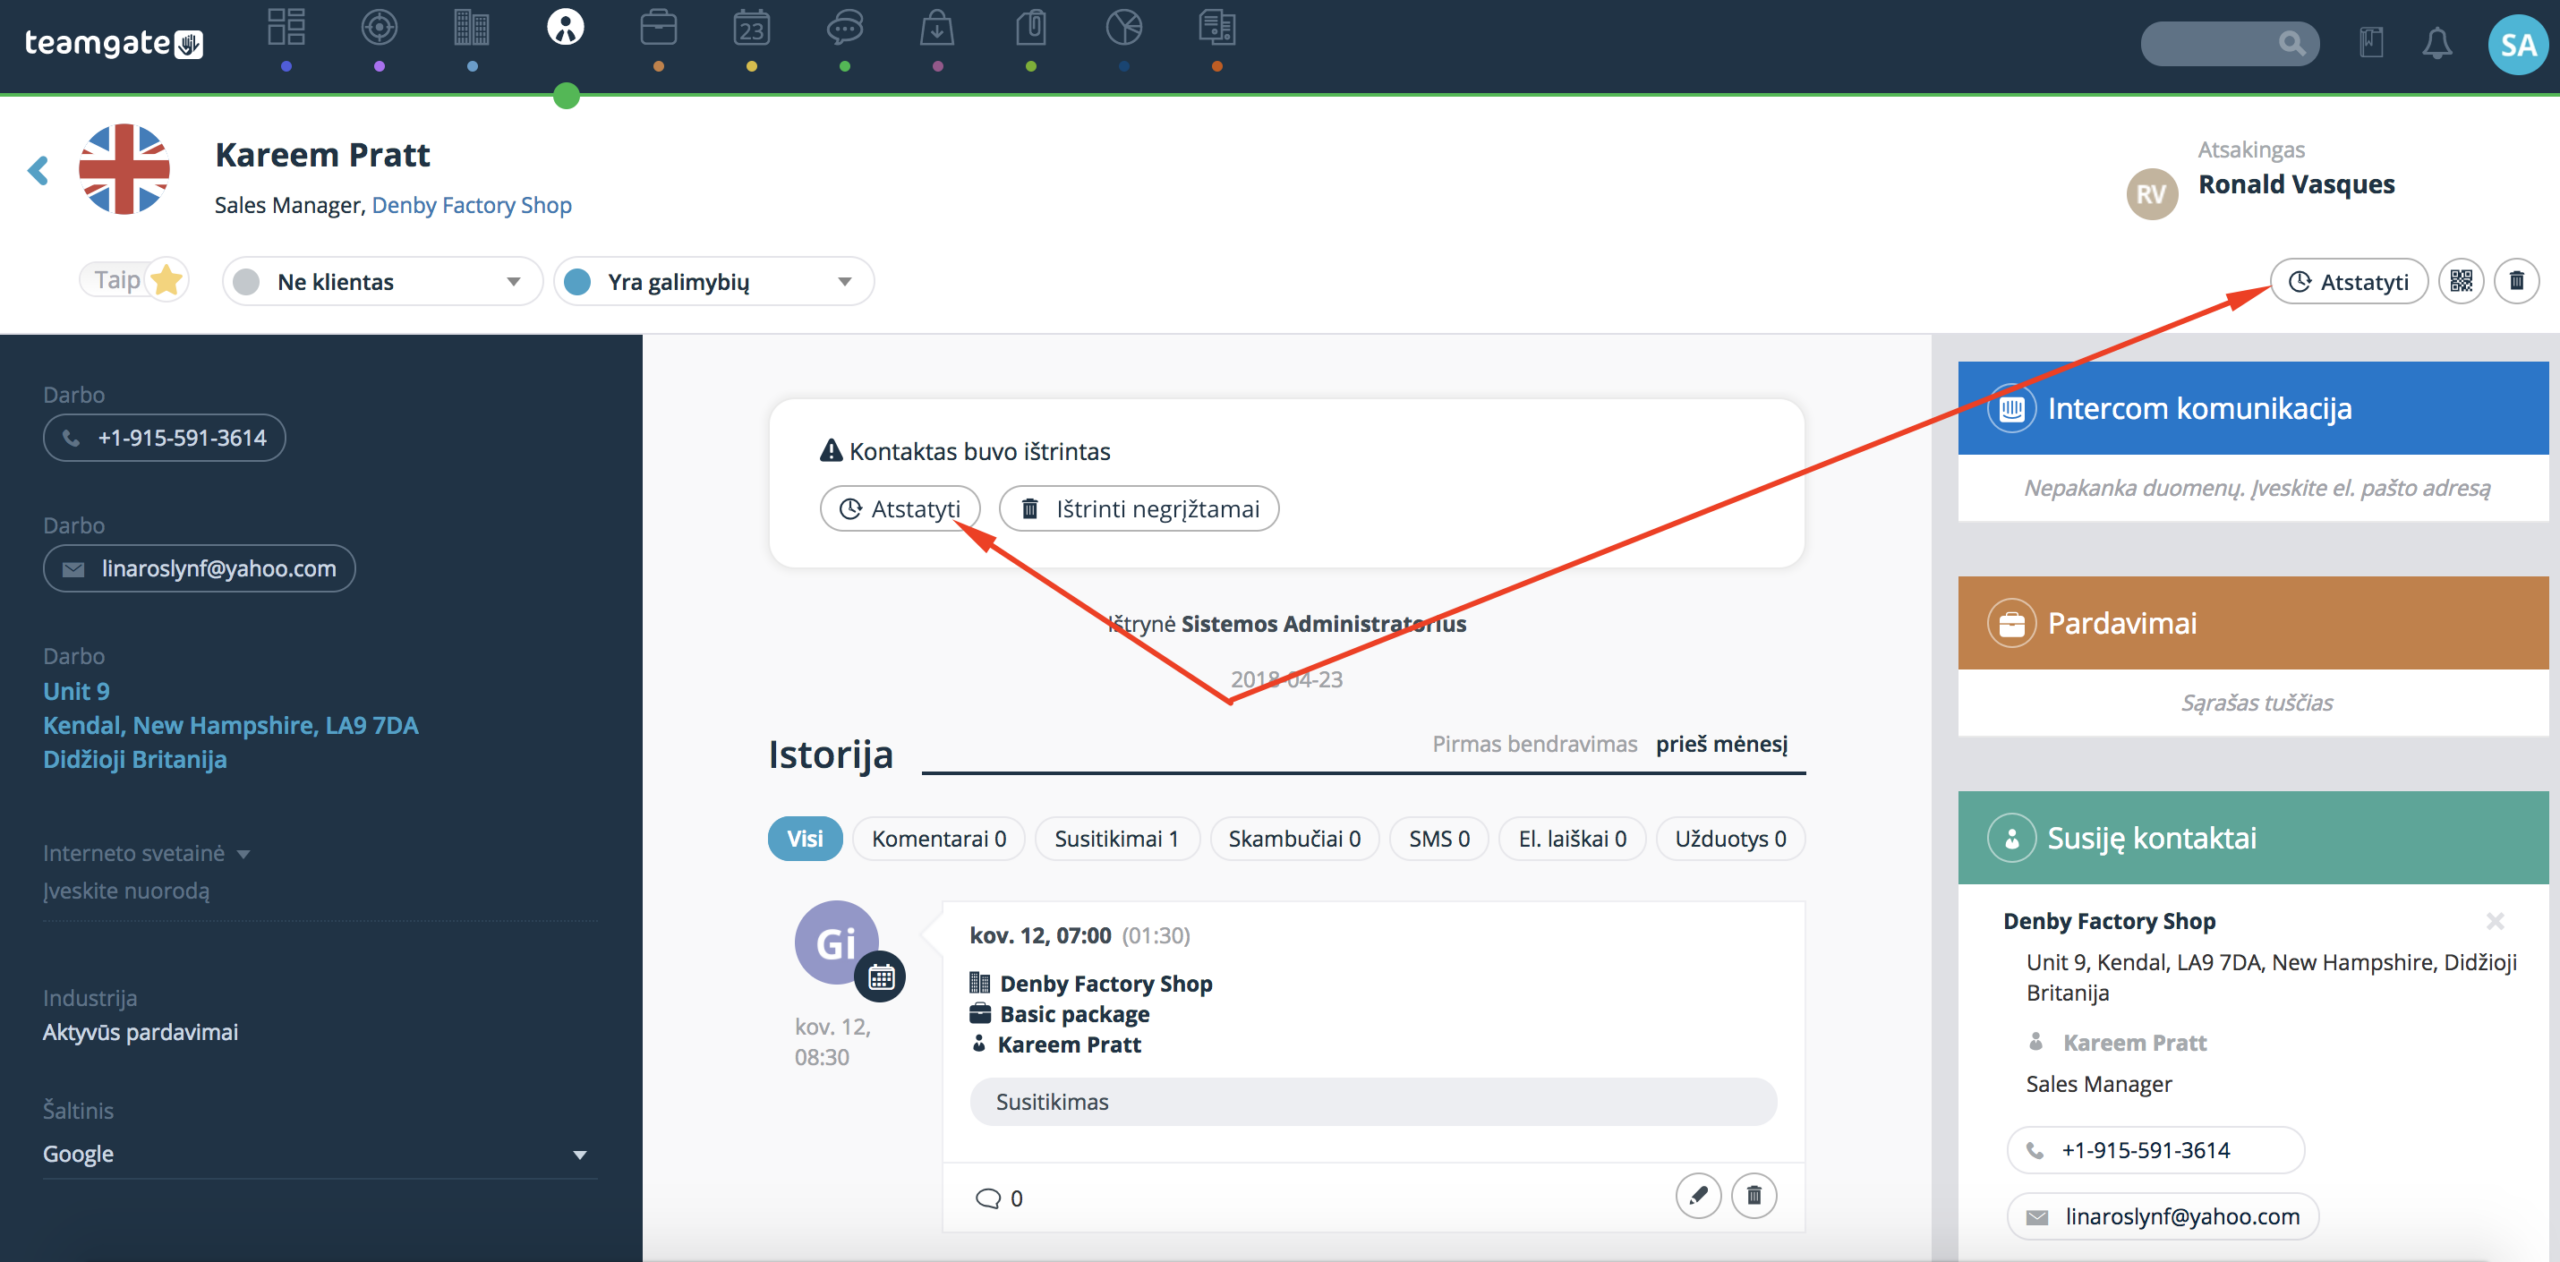
Task: Filter history by Komentarai 0 tab
Action: [x=938, y=838]
